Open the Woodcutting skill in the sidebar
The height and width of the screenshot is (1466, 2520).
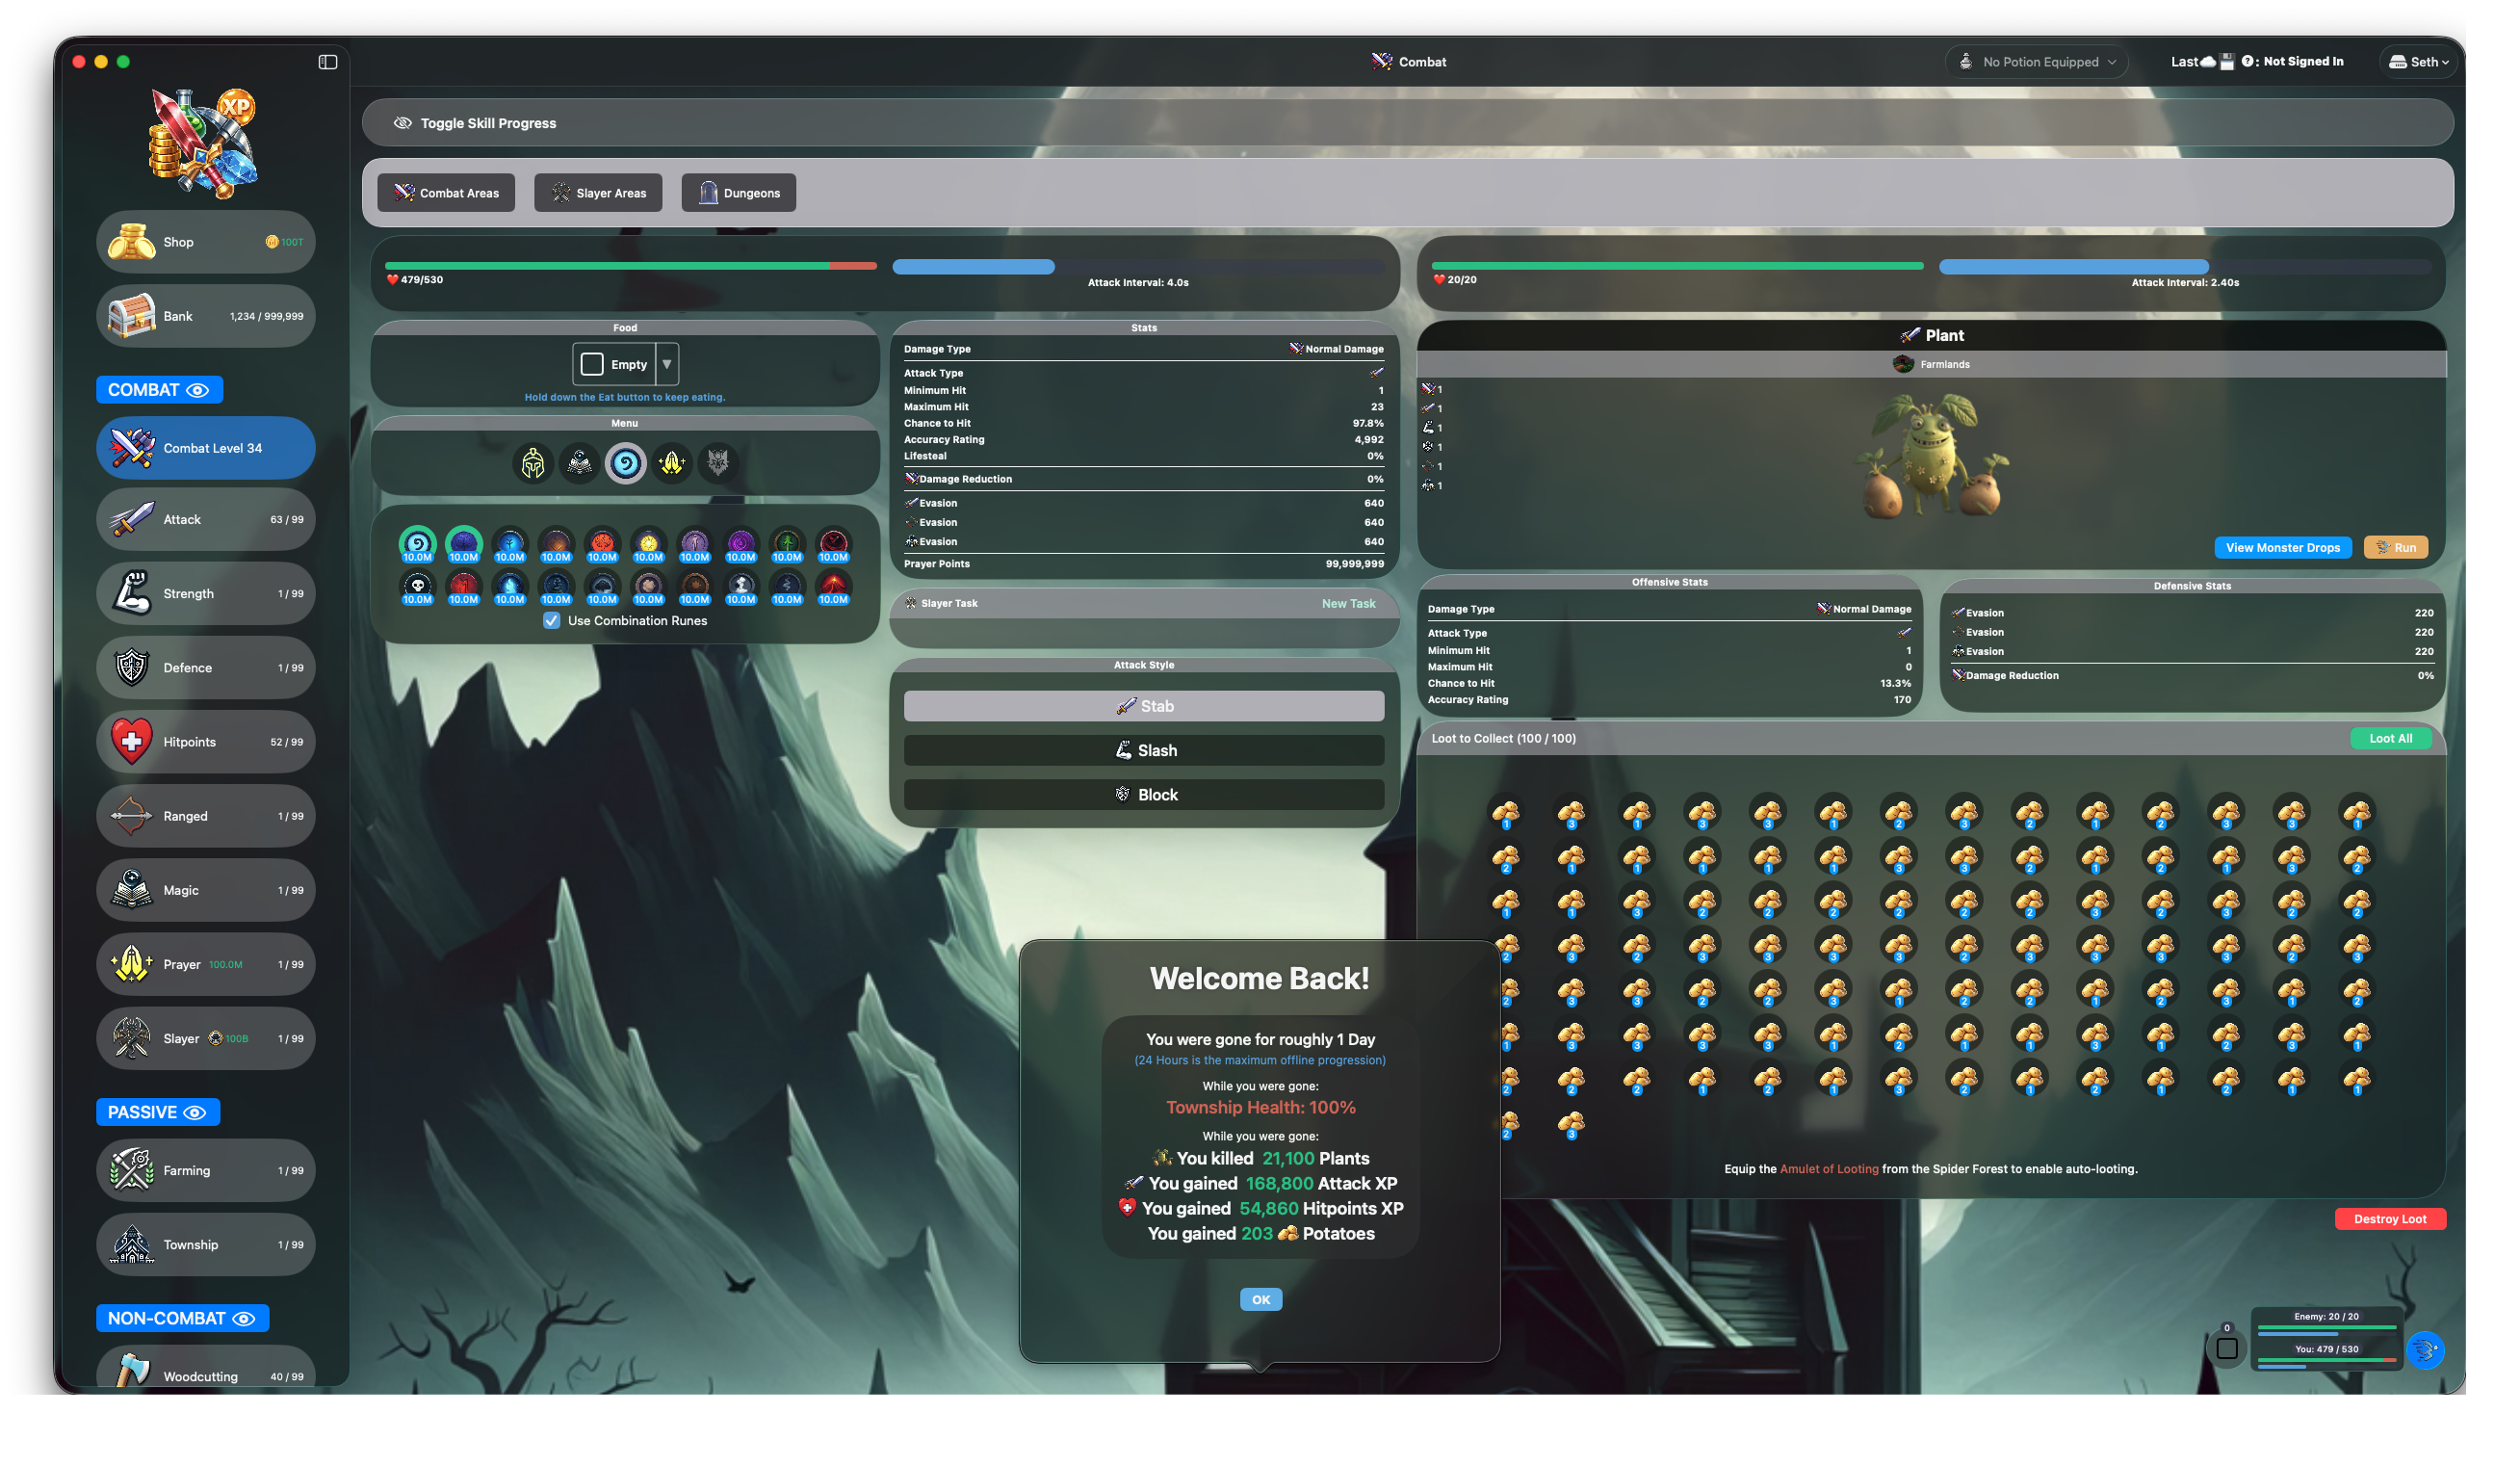point(204,1375)
